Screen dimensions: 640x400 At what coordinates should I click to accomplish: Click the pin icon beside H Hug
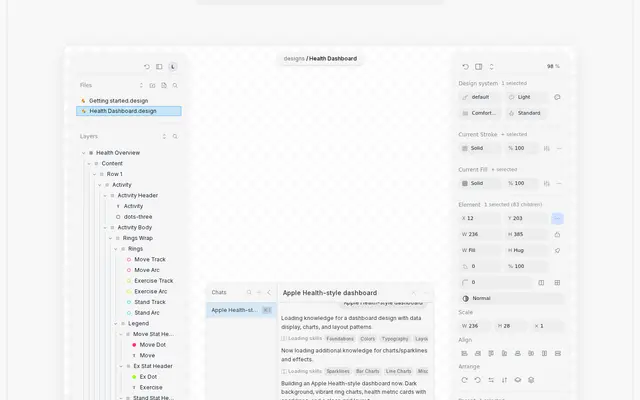[x=557, y=250]
